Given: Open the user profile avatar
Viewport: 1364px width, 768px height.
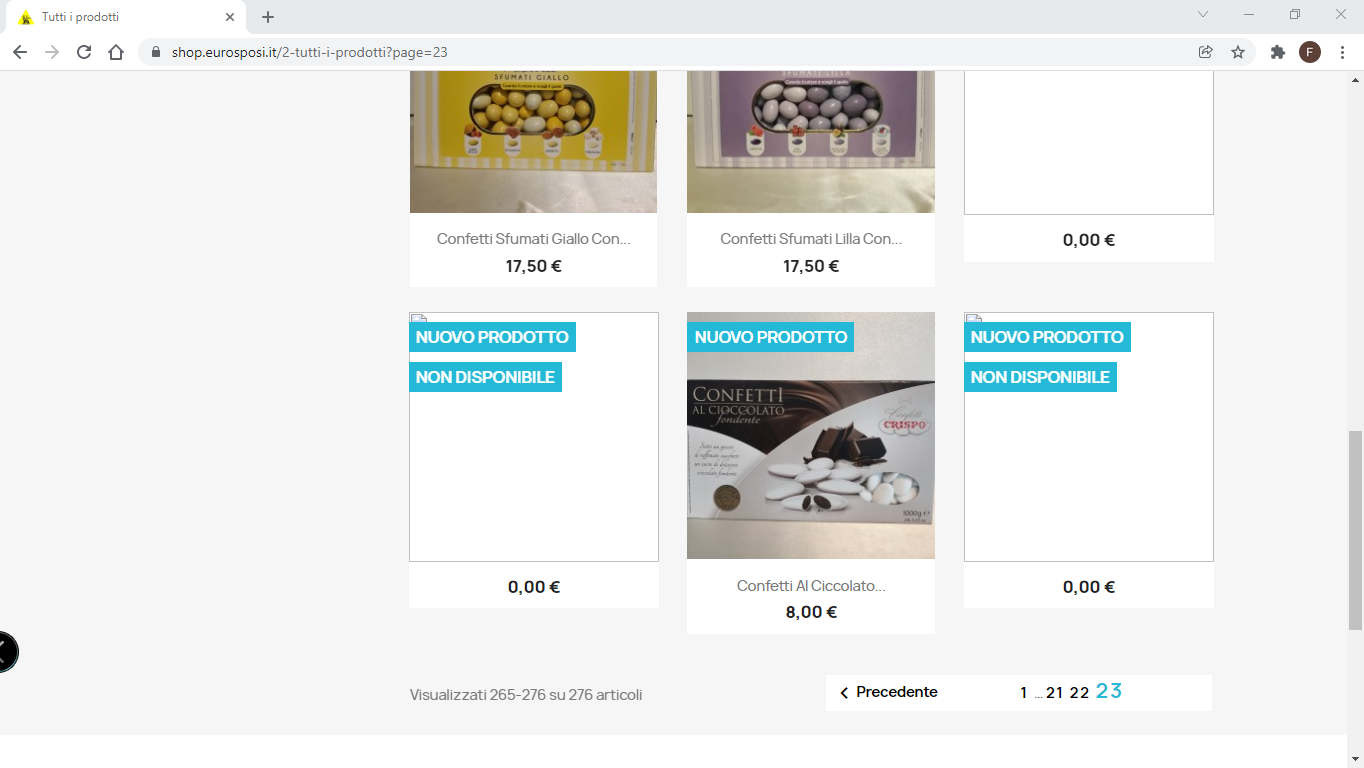Looking at the screenshot, I should click(x=1310, y=52).
